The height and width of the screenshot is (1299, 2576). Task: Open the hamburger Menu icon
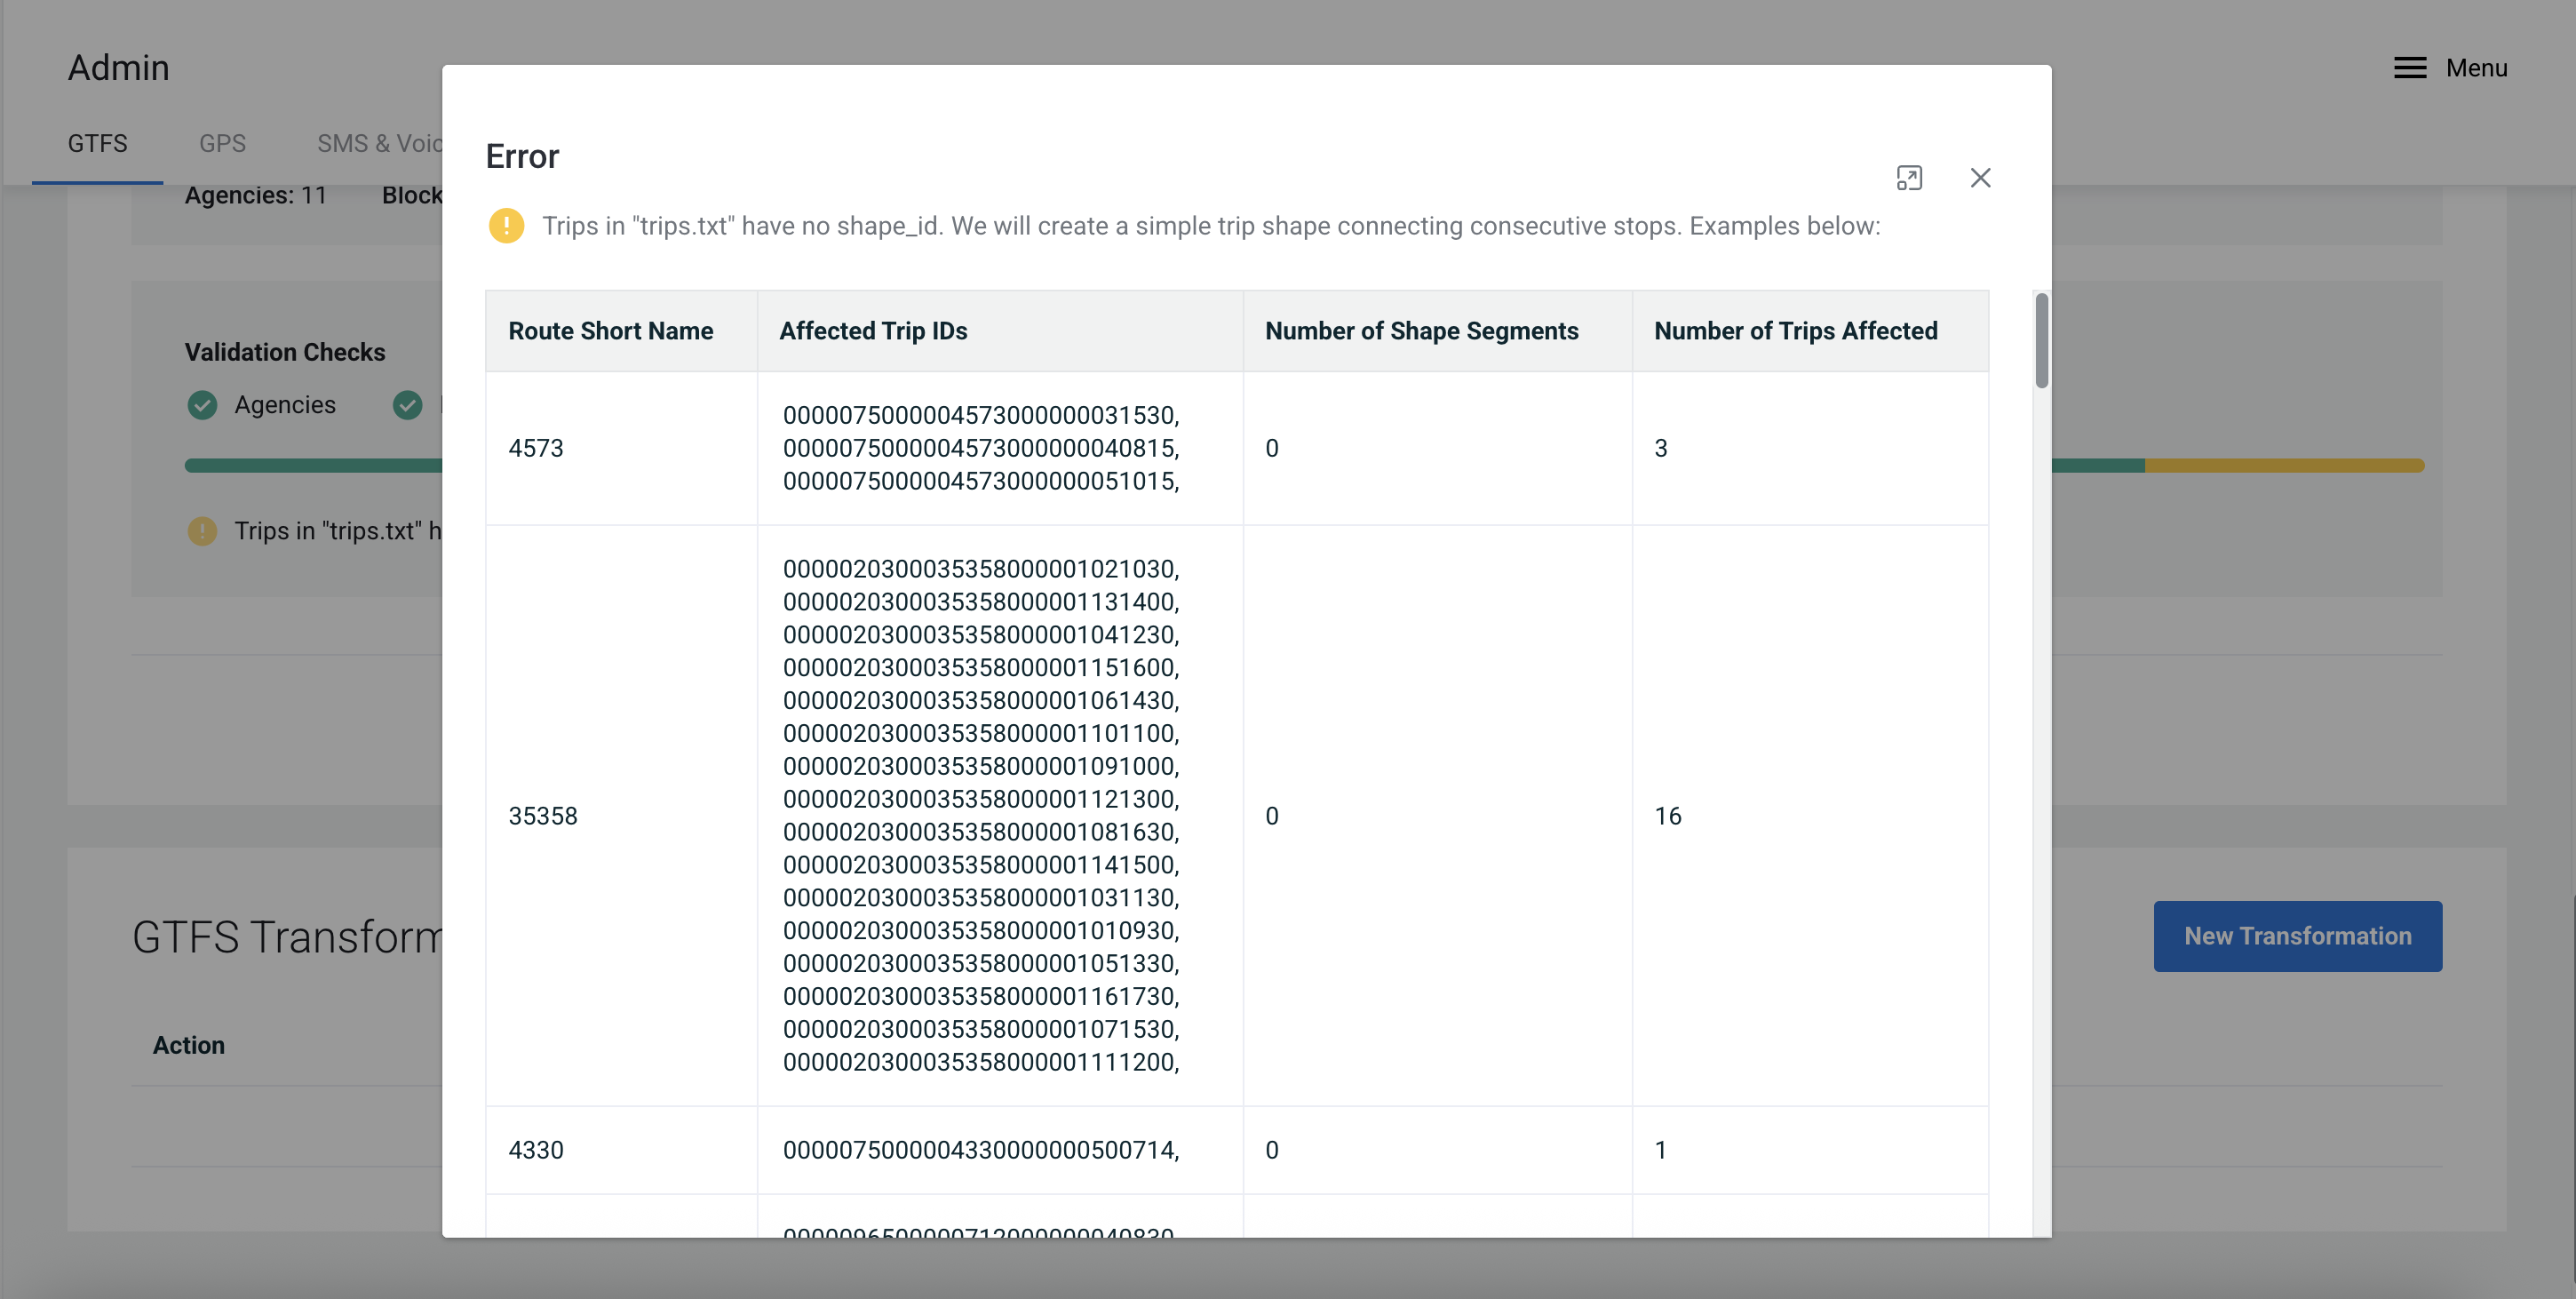click(2409, 68)
